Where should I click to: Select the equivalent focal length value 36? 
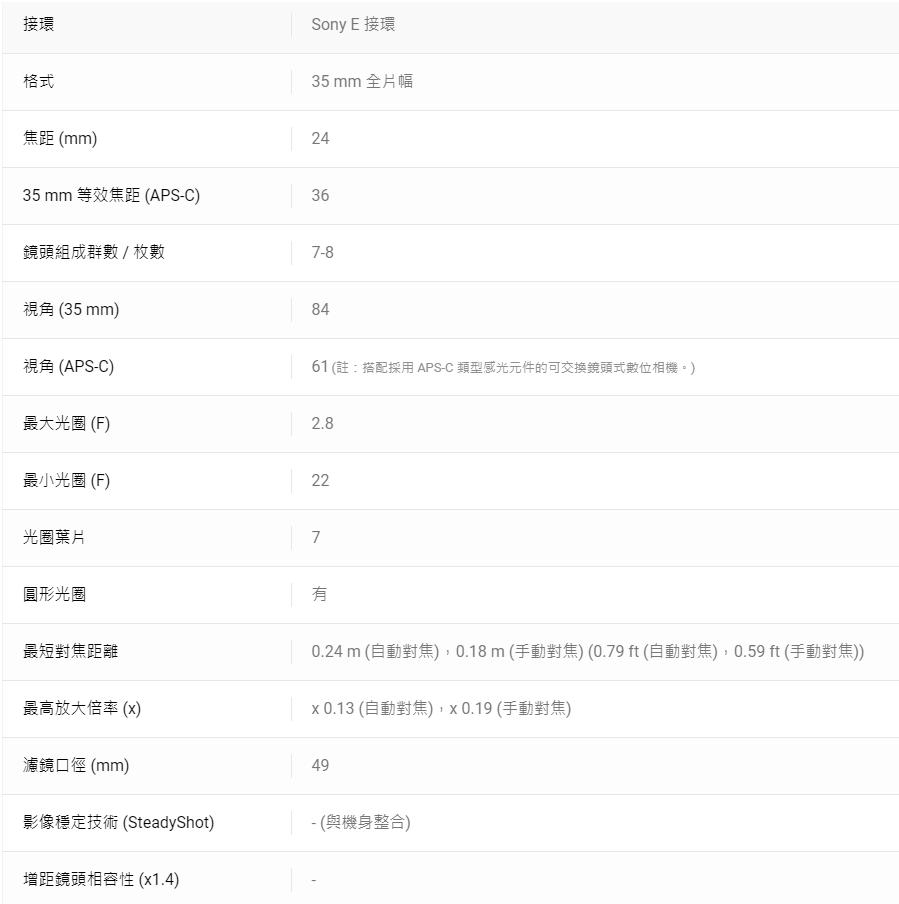(x=320, y=195)
